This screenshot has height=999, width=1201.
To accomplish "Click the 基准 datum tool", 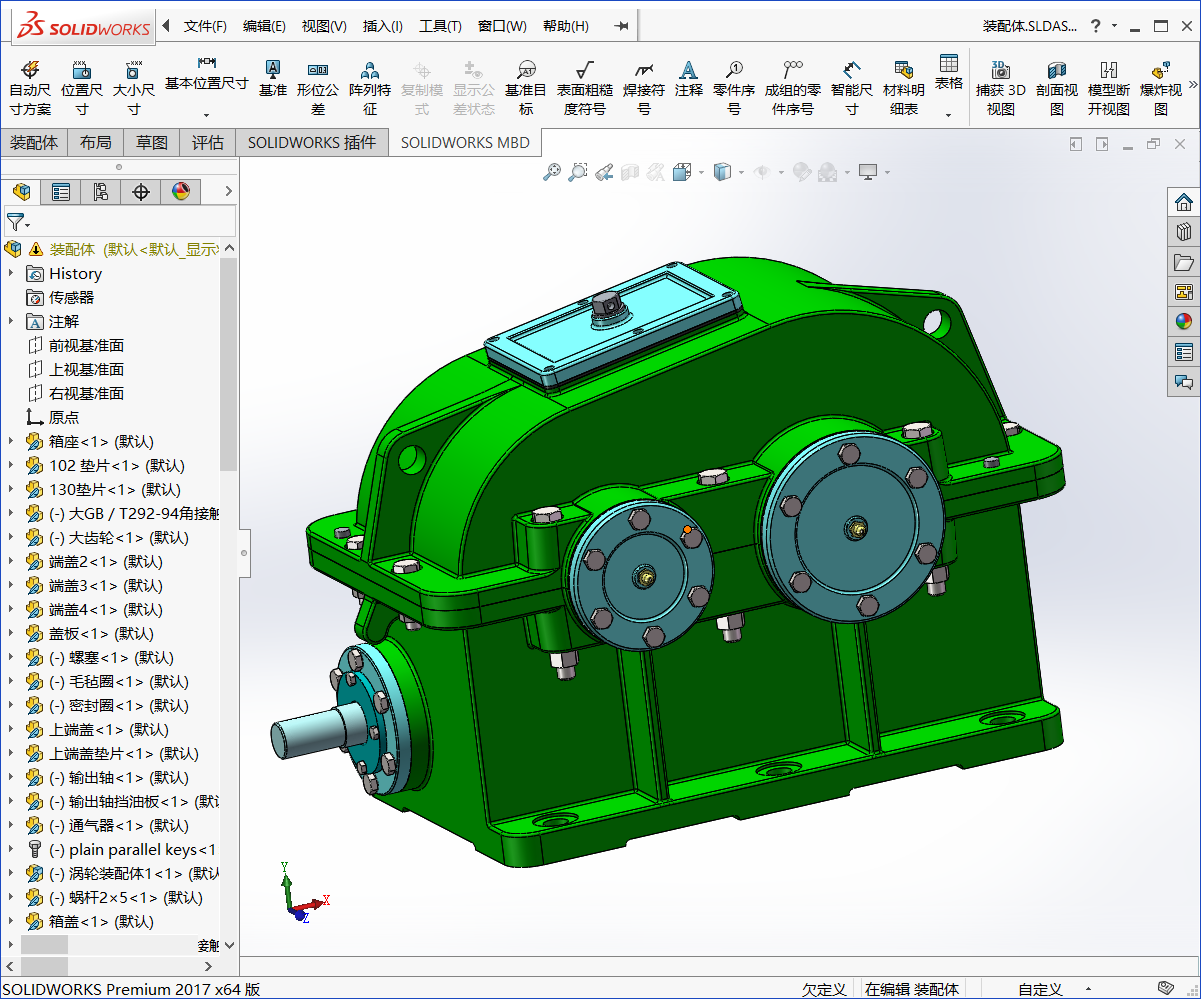I will coord(272,78).
